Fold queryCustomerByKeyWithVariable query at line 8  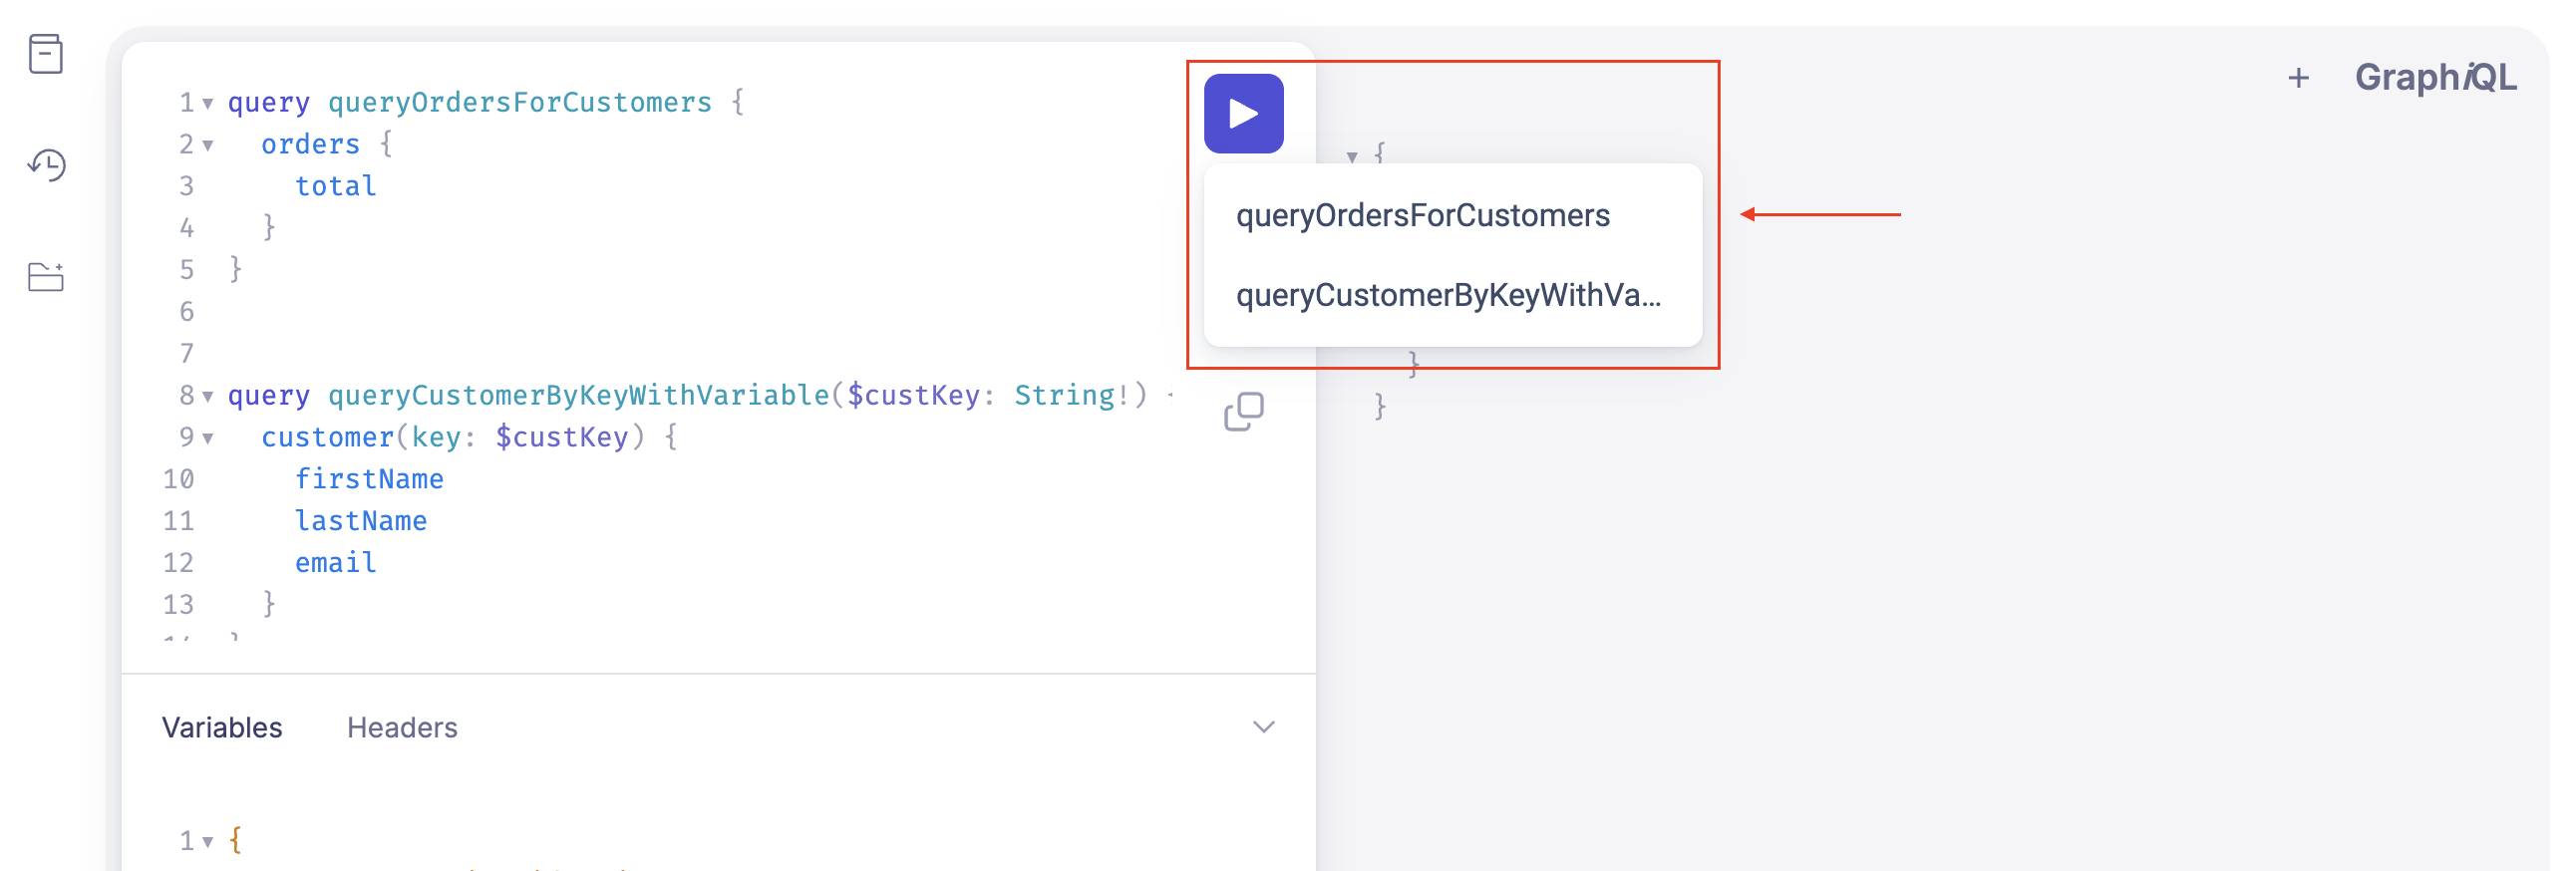tap(208, 397)
